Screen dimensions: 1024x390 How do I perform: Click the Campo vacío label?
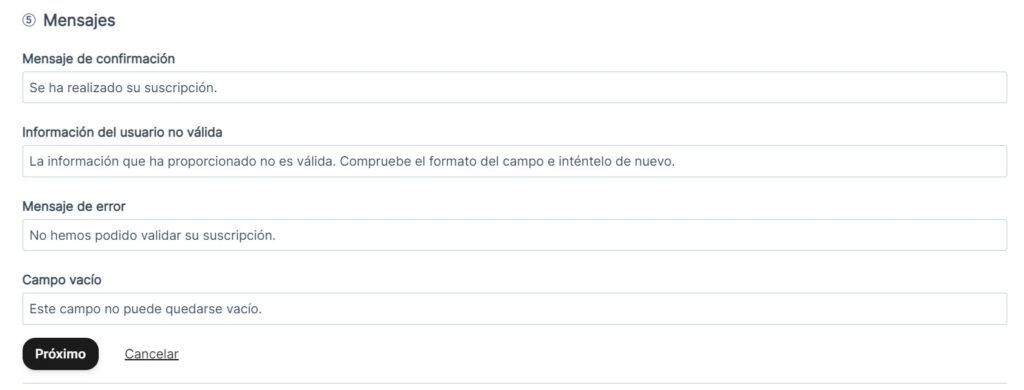[62, 280]
